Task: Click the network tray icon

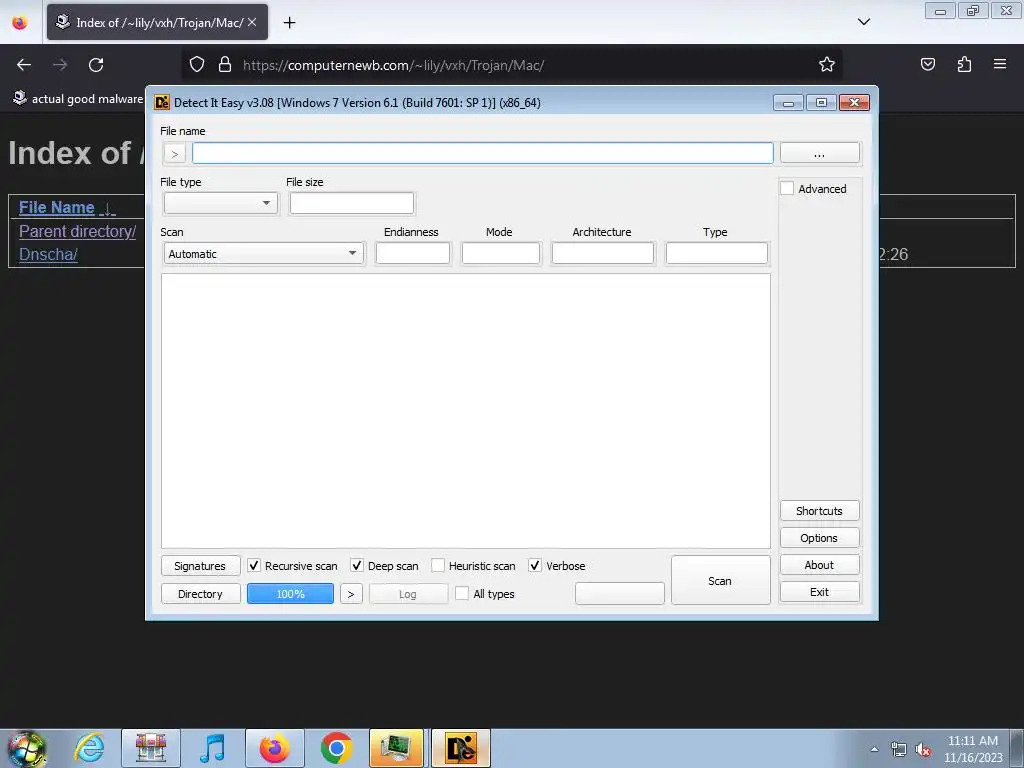Action: coord(899,749)
